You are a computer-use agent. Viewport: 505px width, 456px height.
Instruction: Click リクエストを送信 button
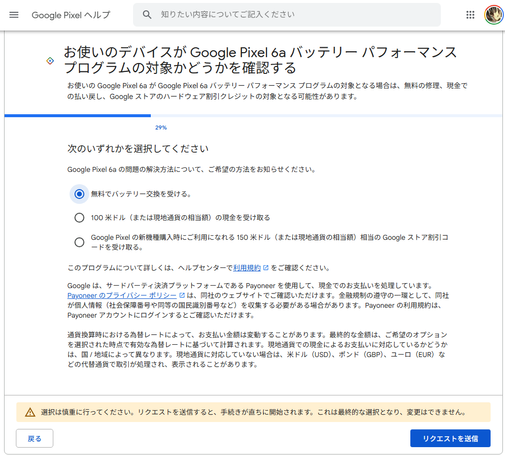(450, 438)
